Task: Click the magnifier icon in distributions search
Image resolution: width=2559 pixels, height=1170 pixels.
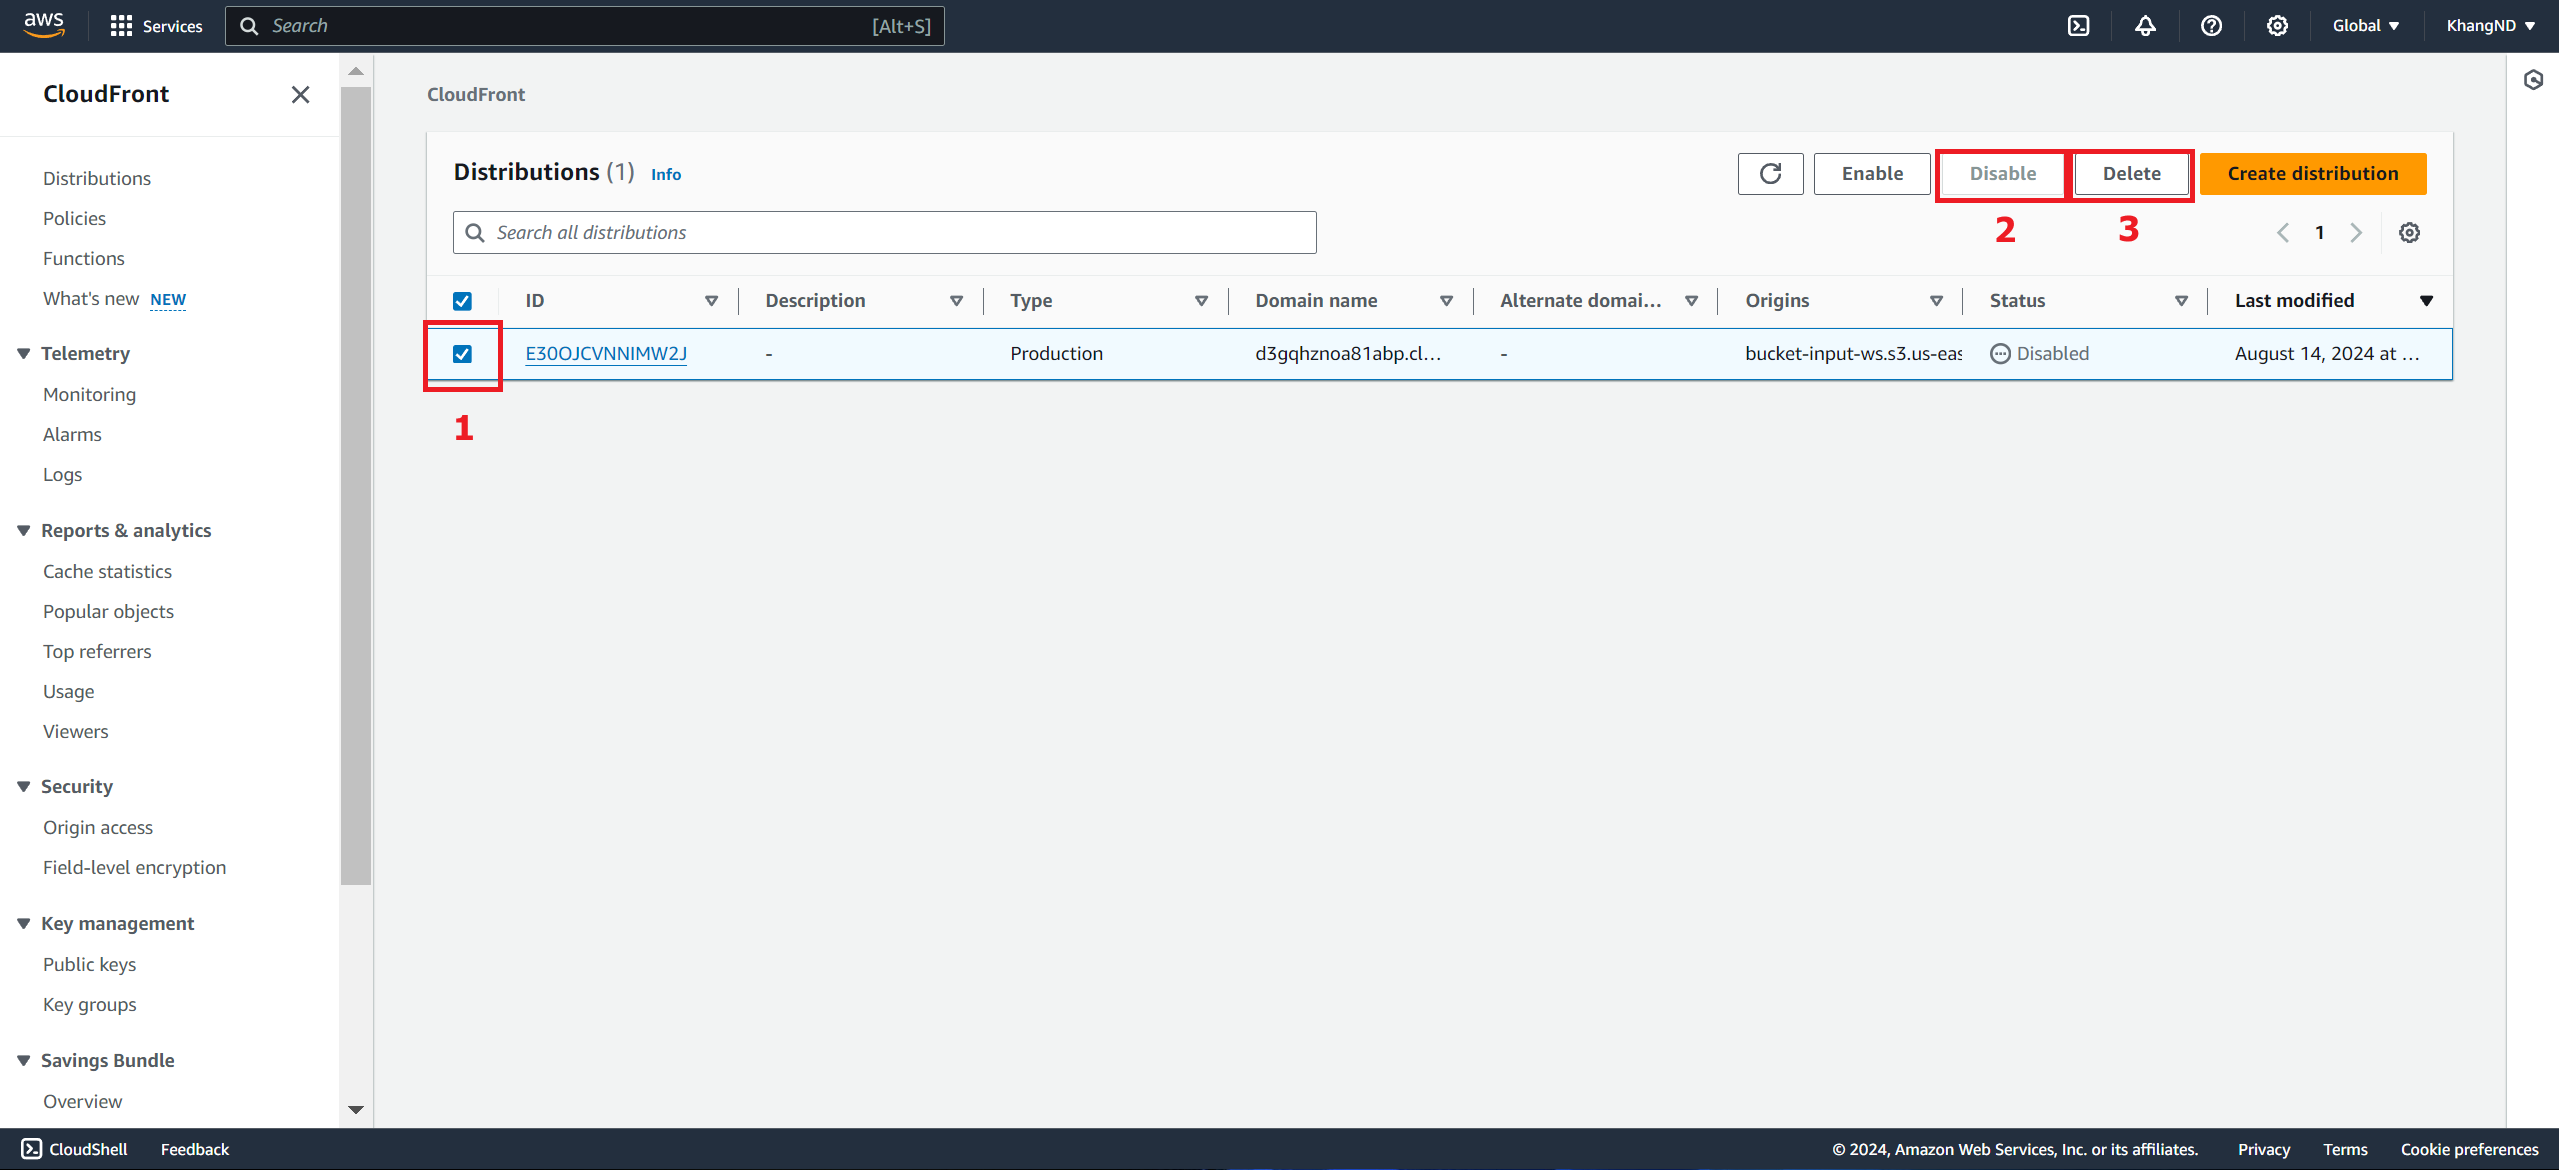Action: tap(475, 233)
